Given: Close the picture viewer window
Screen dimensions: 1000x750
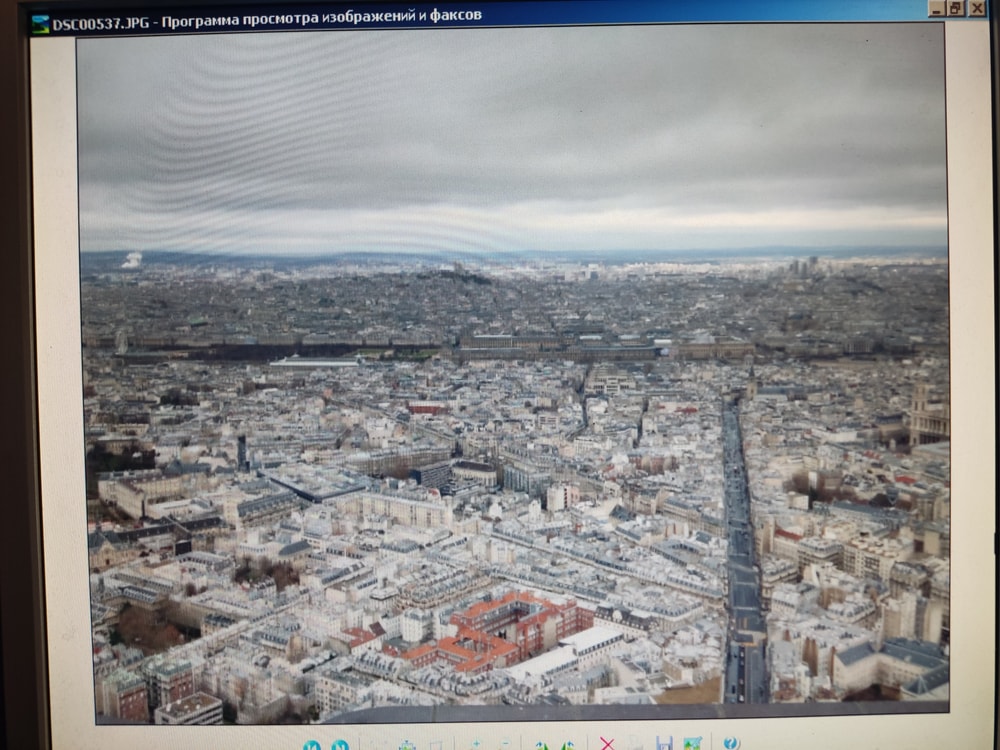Looking at the screenshot, I should point(977,9).
